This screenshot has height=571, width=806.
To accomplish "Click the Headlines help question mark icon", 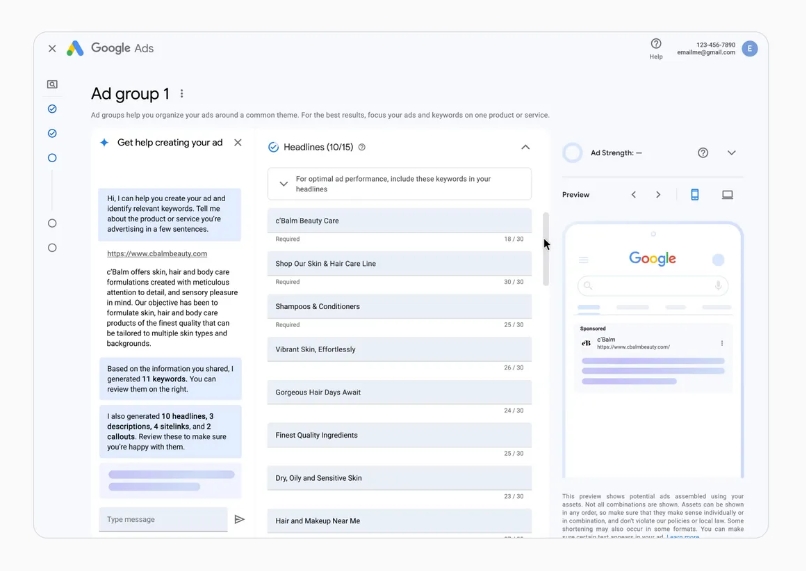I will [x=362, y=148].
